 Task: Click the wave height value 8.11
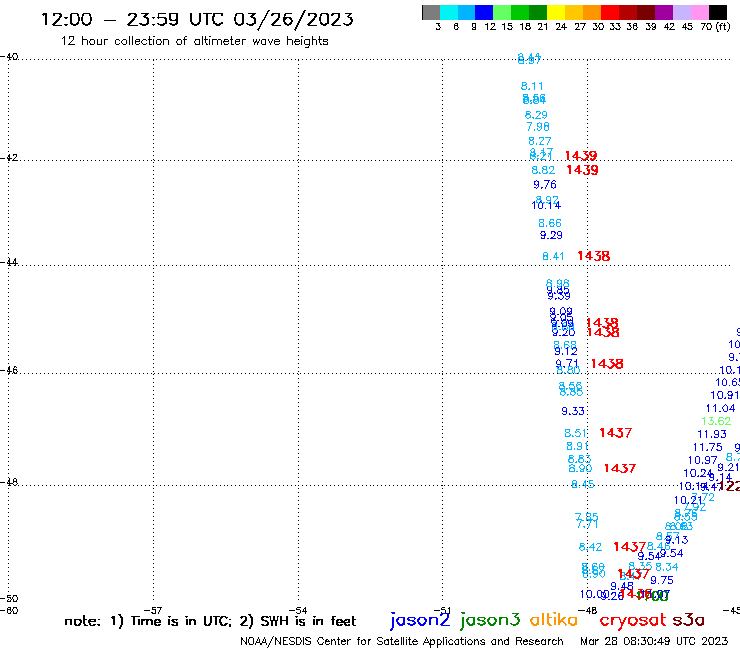[532, 86]
